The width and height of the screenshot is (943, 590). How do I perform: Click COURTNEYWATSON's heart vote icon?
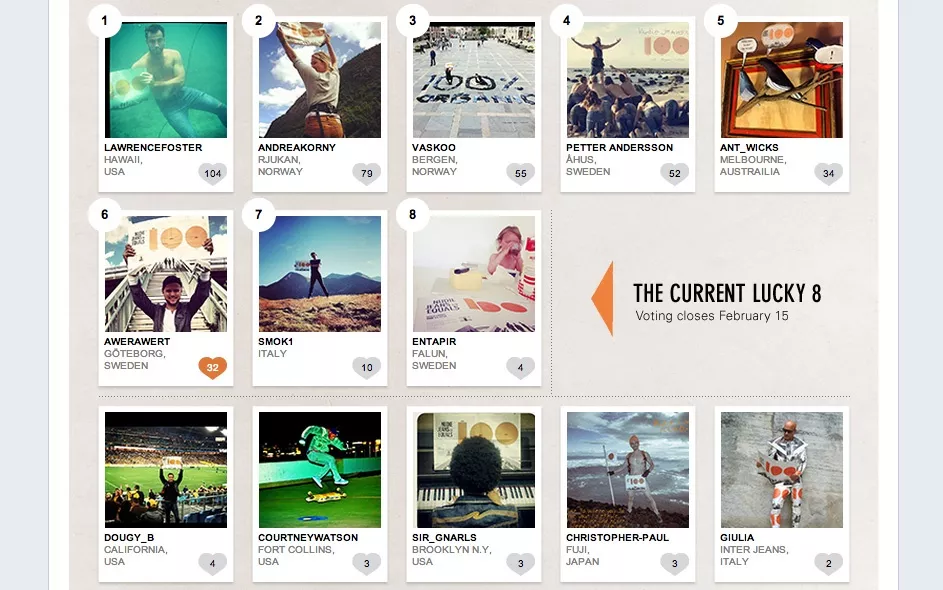pos(367,564)
